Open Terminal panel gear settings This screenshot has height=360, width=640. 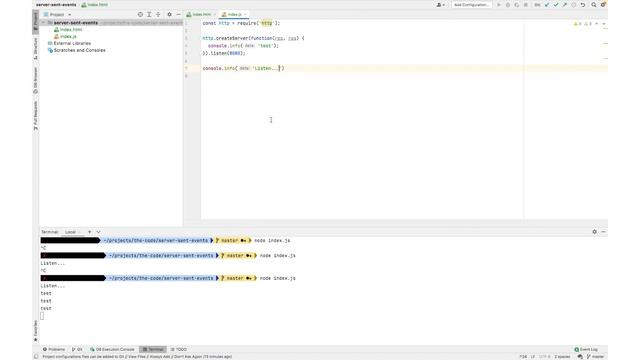point(594,231)
